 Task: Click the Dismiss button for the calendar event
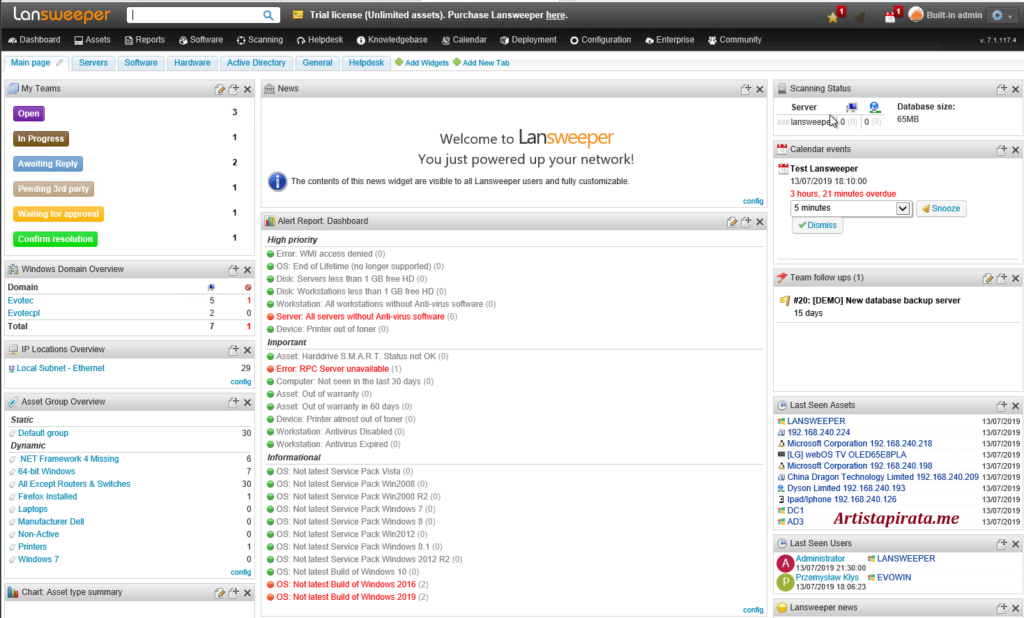pyautogui.click(x=815, y=225)
